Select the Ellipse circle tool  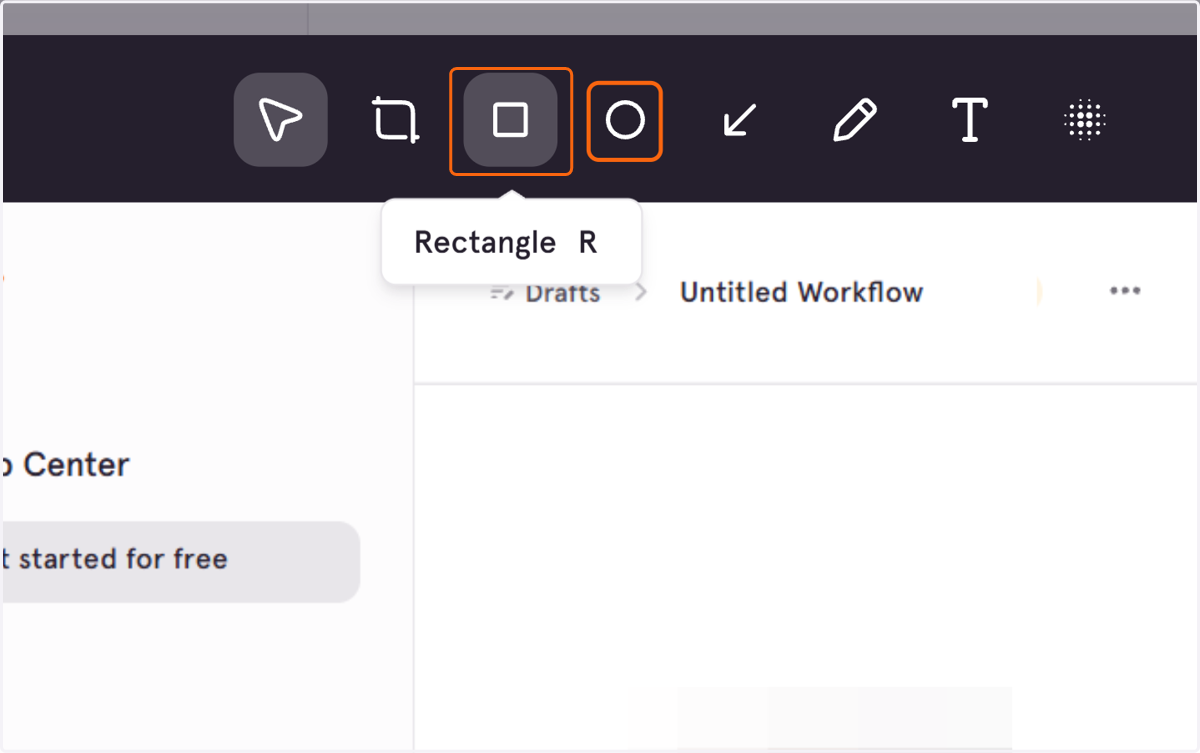pos(625,121)
